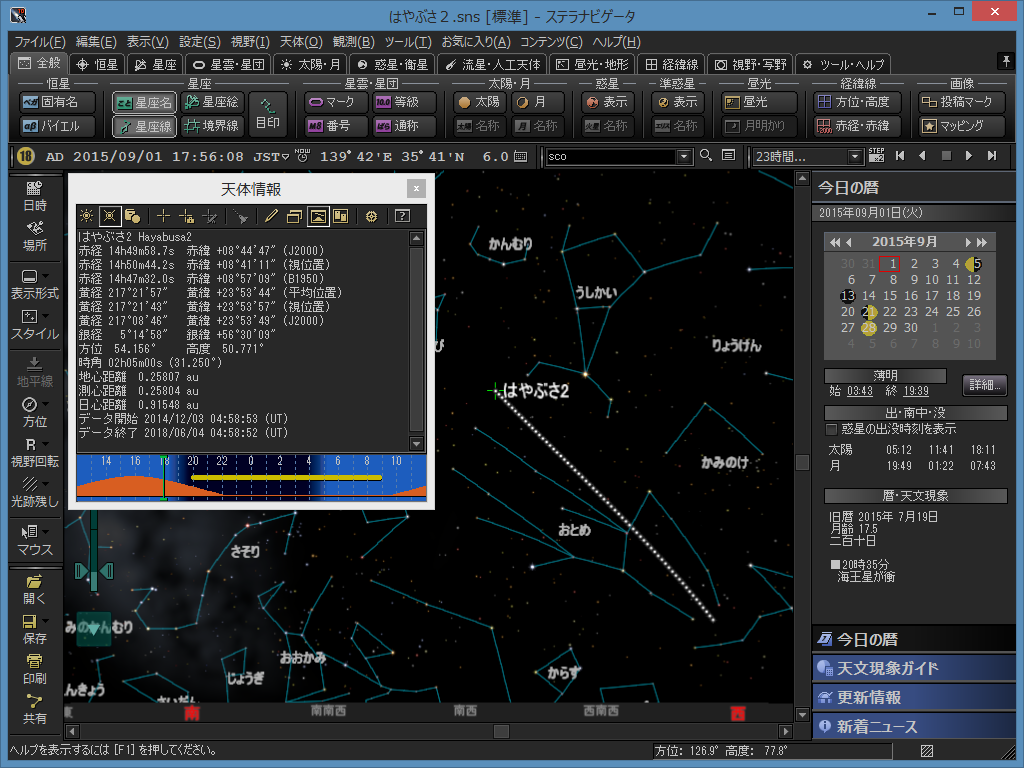This screenshot has width=1024, height=768.
Task: Expand the マウス mouse mode menu
Action: pyautogui.click(x=45, y=532)
